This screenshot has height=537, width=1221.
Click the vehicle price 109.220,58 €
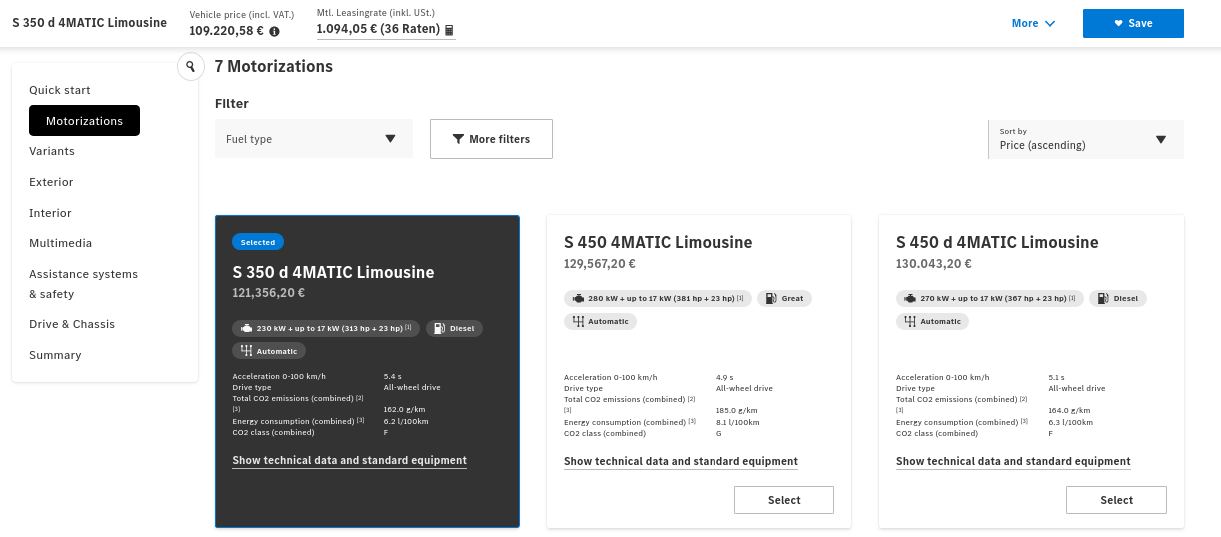(227, 31)
